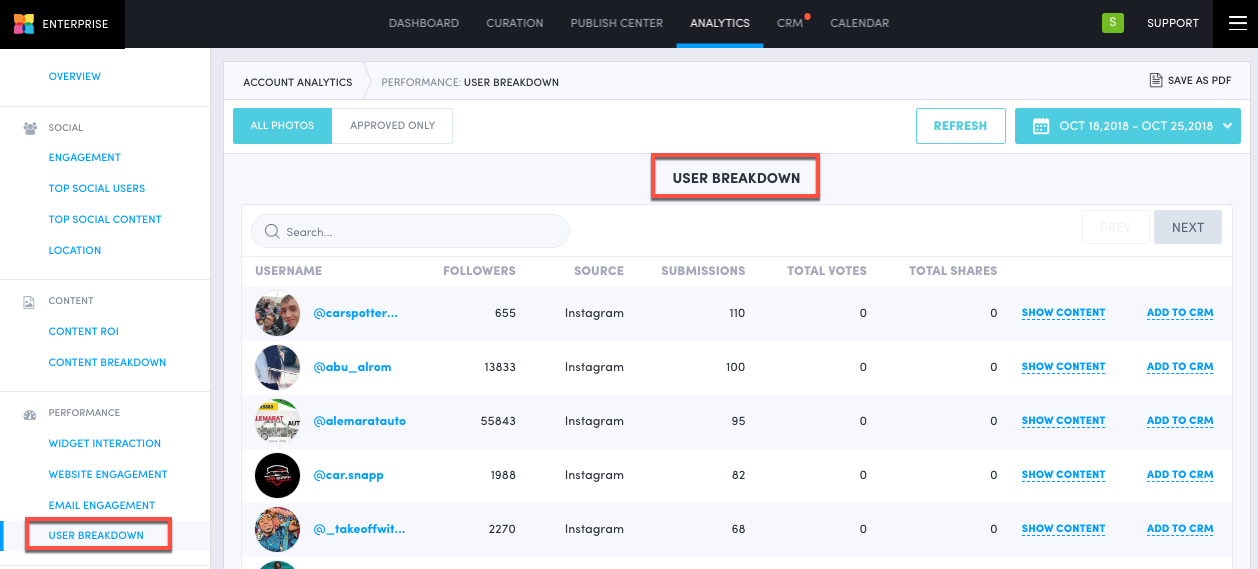Click the Save as PDF icon
The width and height of the screenshot is (1258, 569).
point(1156,81)
